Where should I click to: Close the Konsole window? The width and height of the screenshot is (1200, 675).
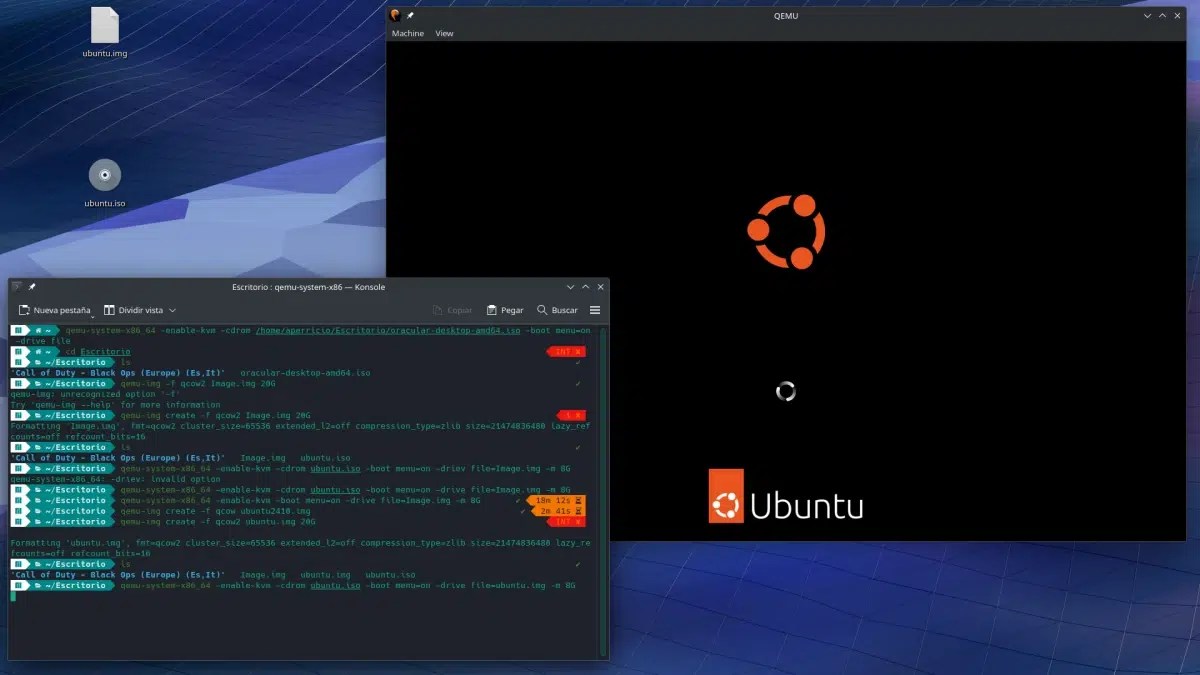click(x=598, y=287)
